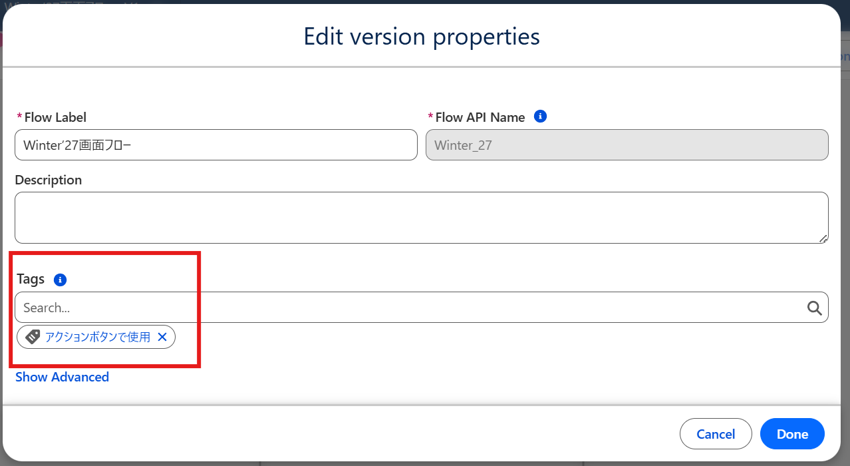Click the info icon next to Tags
This screenshot has height=466, width=850.
pos(60,280)
